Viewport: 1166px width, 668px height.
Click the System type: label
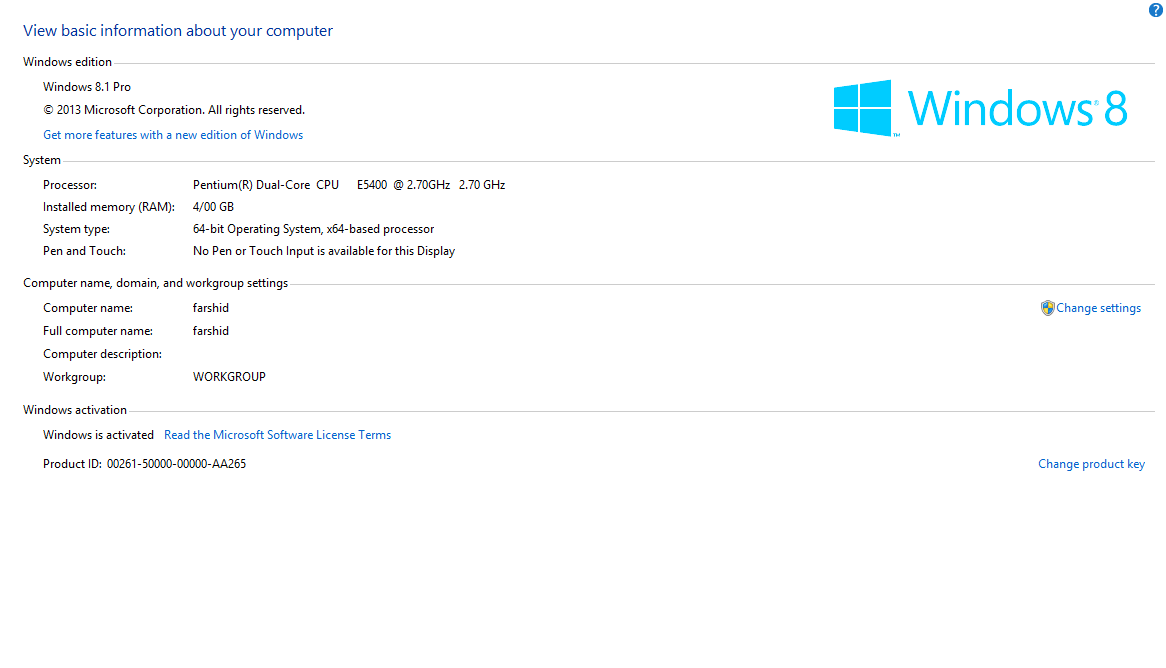77,229
